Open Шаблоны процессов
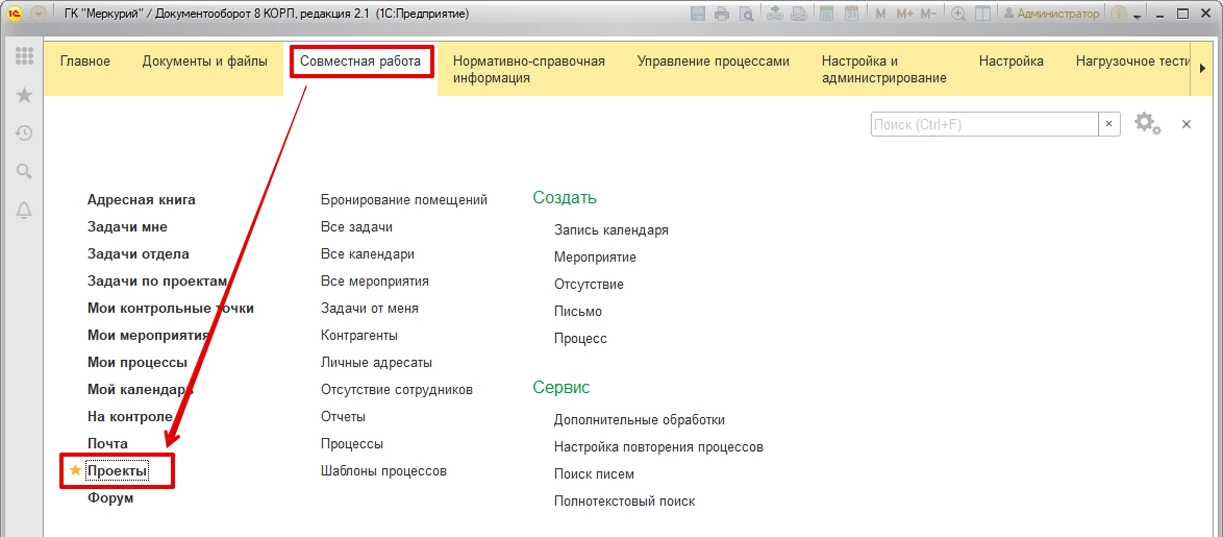The image size is (1223, 537). [384, 470]
